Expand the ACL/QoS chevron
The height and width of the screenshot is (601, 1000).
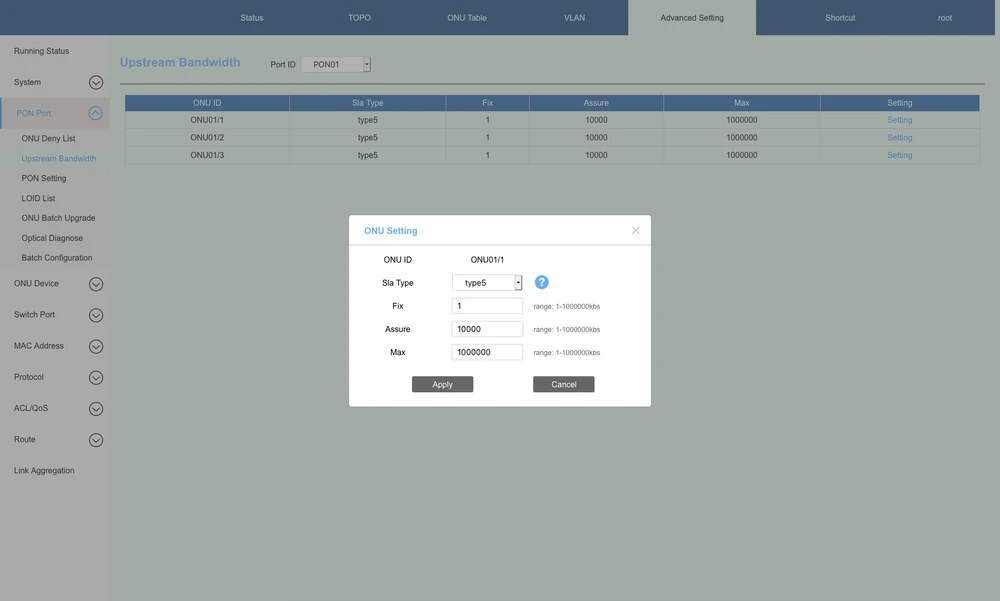coord(96,409)
